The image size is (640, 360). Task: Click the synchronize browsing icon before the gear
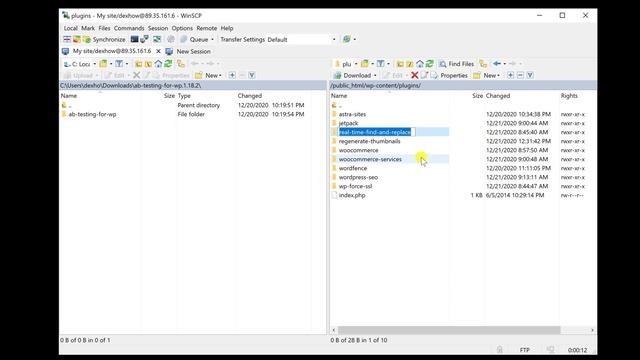coord(157,39)
